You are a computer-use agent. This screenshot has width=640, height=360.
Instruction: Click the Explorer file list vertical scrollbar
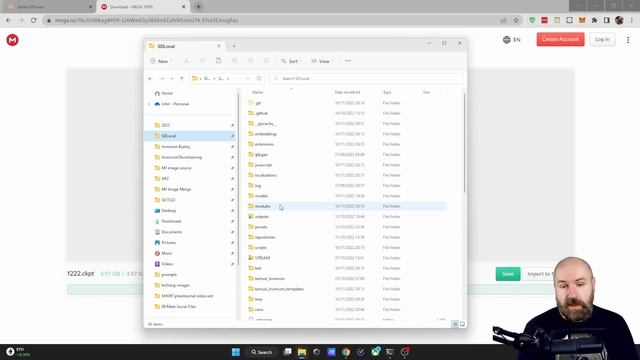[x=464, y=143]
